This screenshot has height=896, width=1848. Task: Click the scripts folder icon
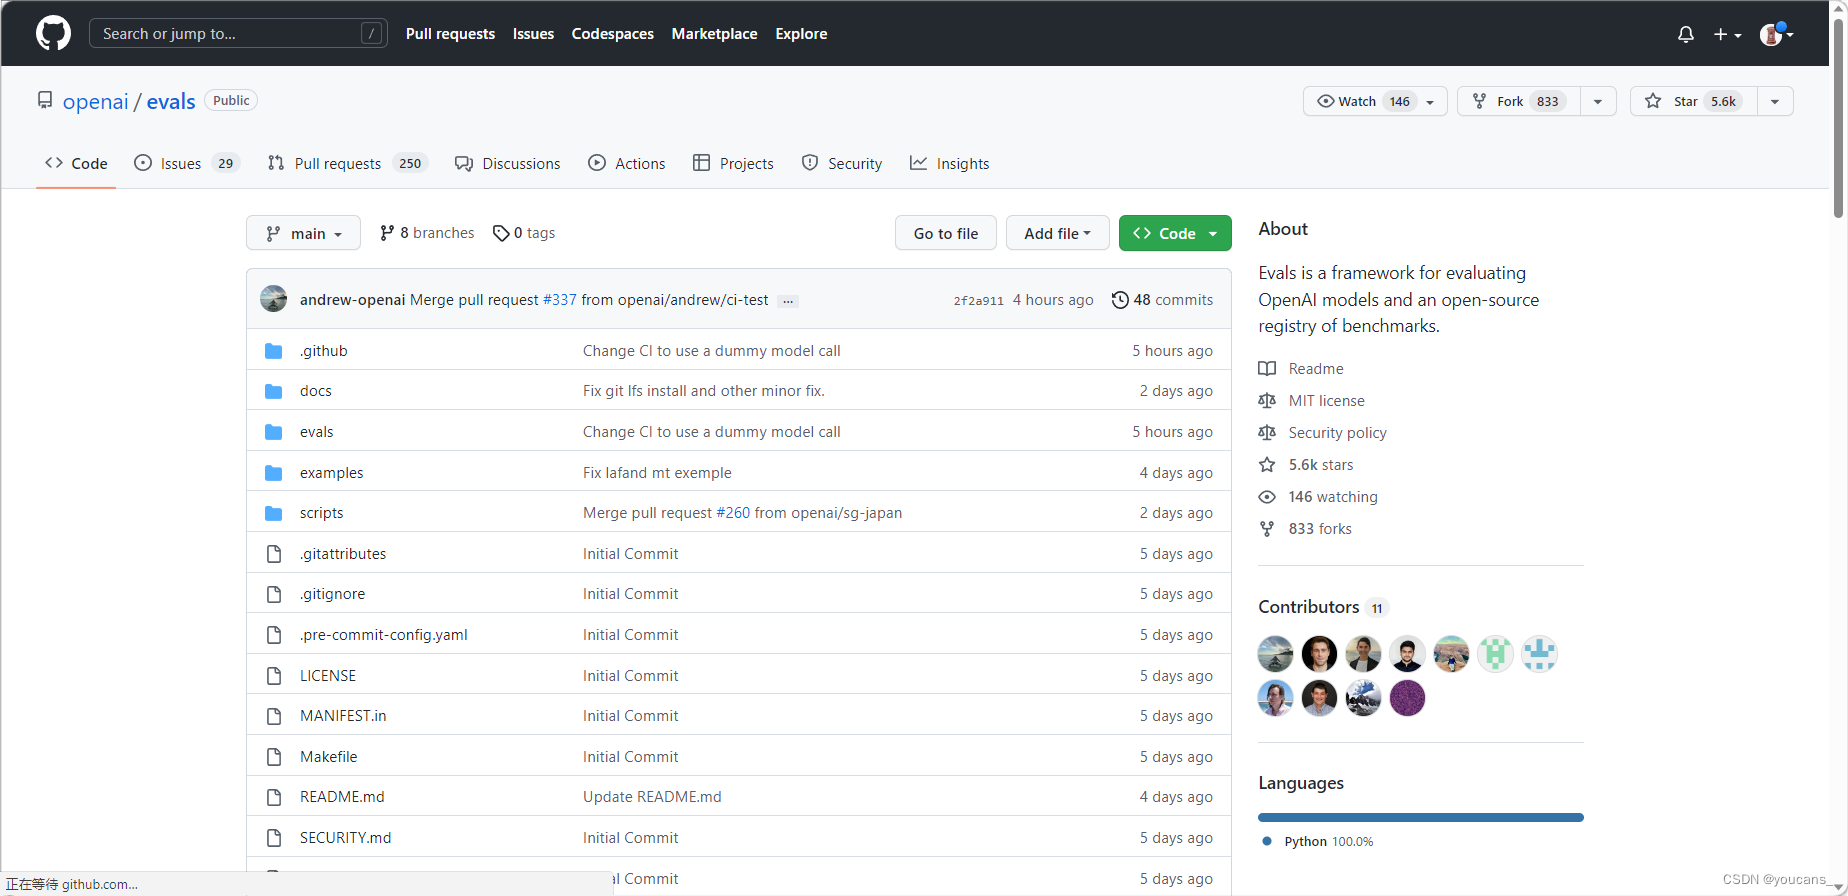point(273,513)
